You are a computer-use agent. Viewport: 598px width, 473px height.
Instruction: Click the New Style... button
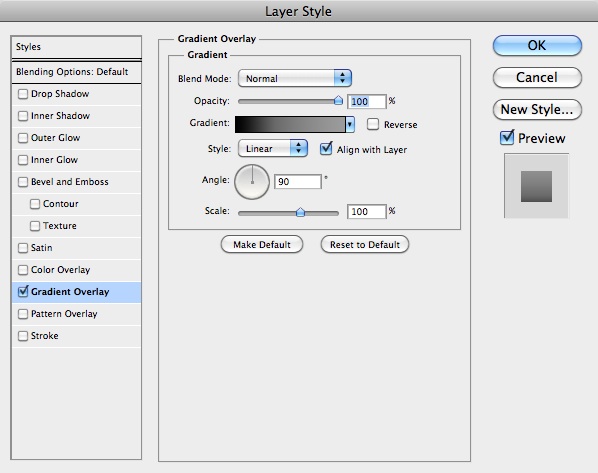tap(537, 109)
